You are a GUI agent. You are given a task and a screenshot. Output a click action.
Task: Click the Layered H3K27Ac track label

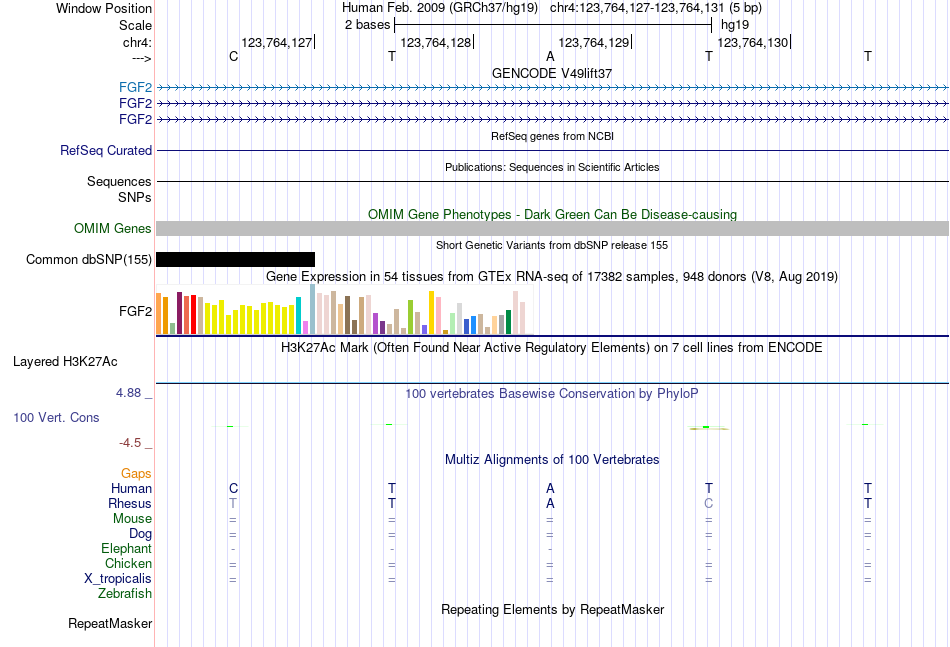[x=65, y=362]
